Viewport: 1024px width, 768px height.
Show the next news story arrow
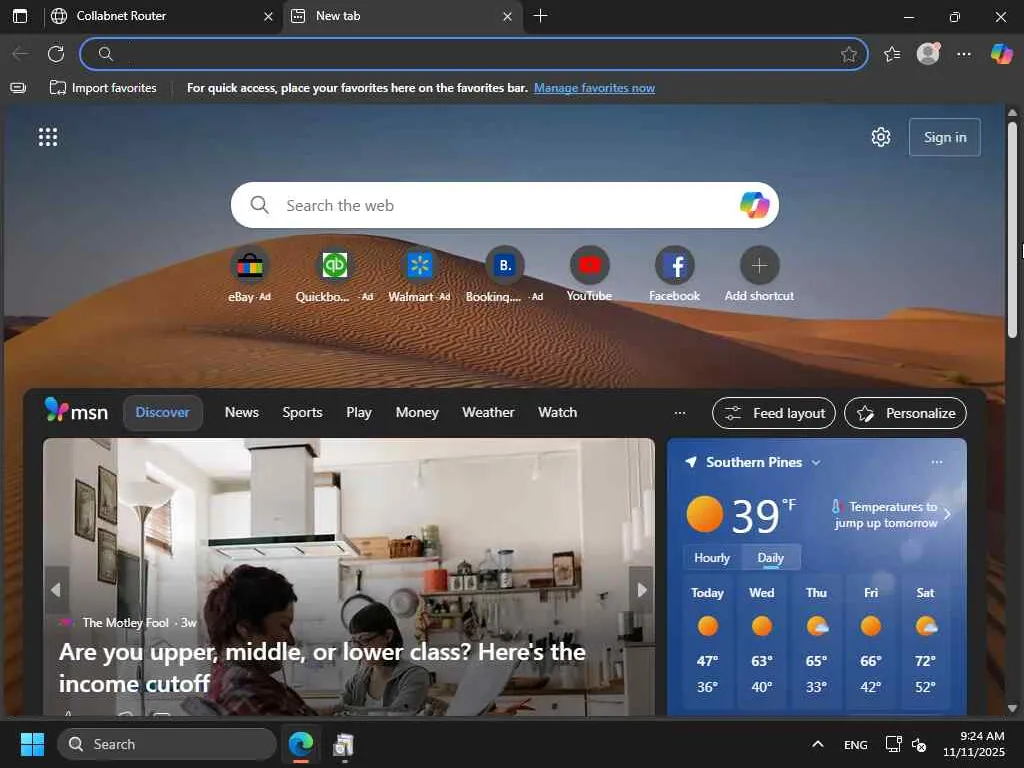(641, 590)
